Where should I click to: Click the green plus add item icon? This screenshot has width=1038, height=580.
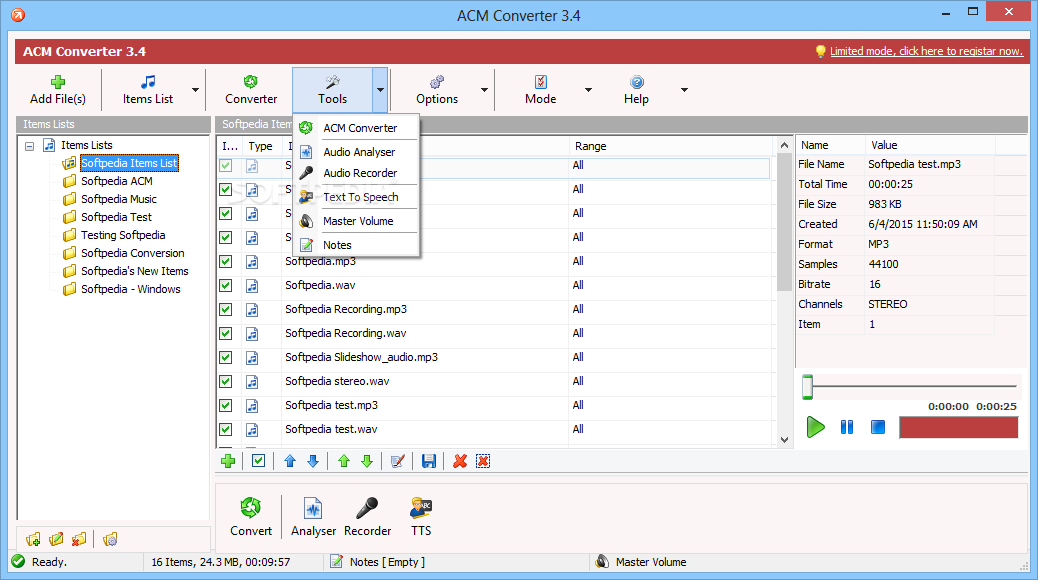click(228, 461)
